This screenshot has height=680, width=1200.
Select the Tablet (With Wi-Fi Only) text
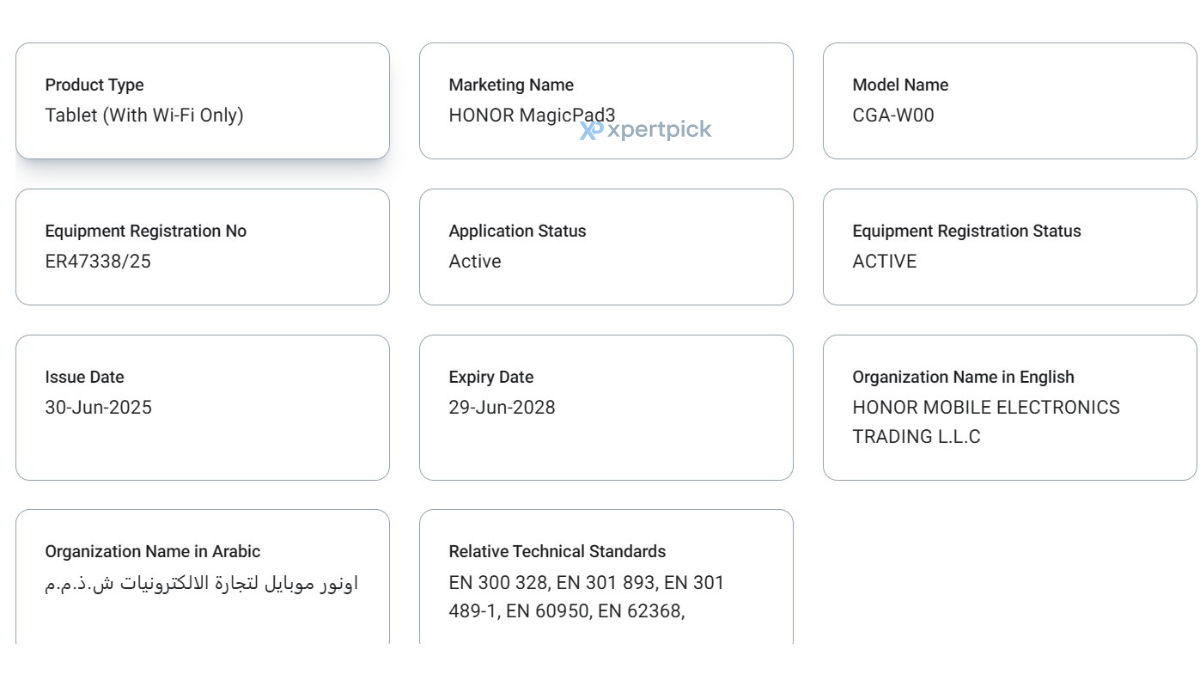144,115
